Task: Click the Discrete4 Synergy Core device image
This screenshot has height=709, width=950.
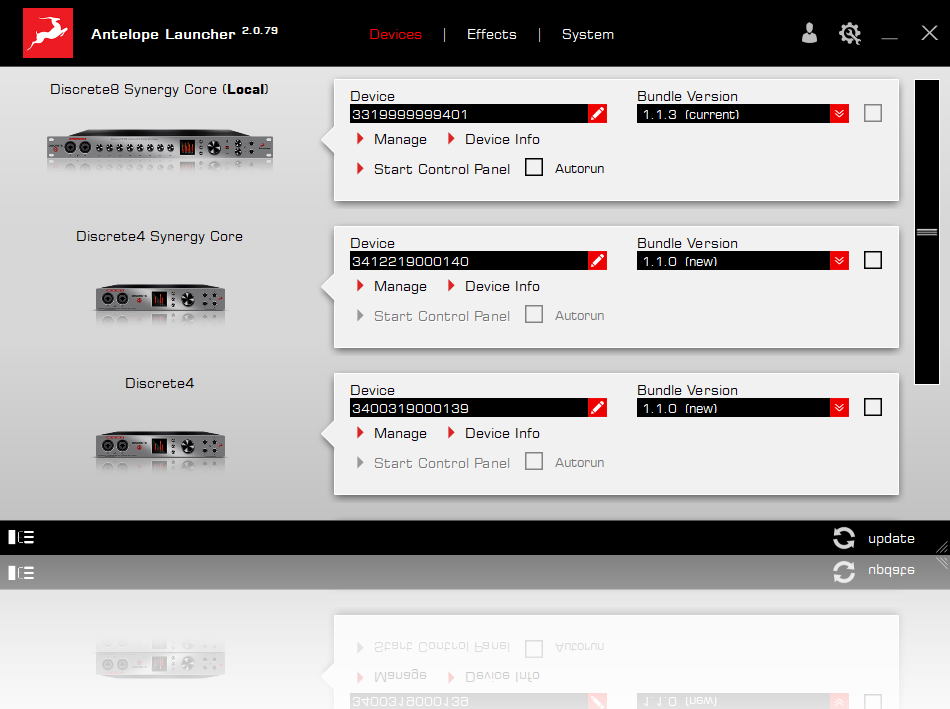Action: point(160,297)
